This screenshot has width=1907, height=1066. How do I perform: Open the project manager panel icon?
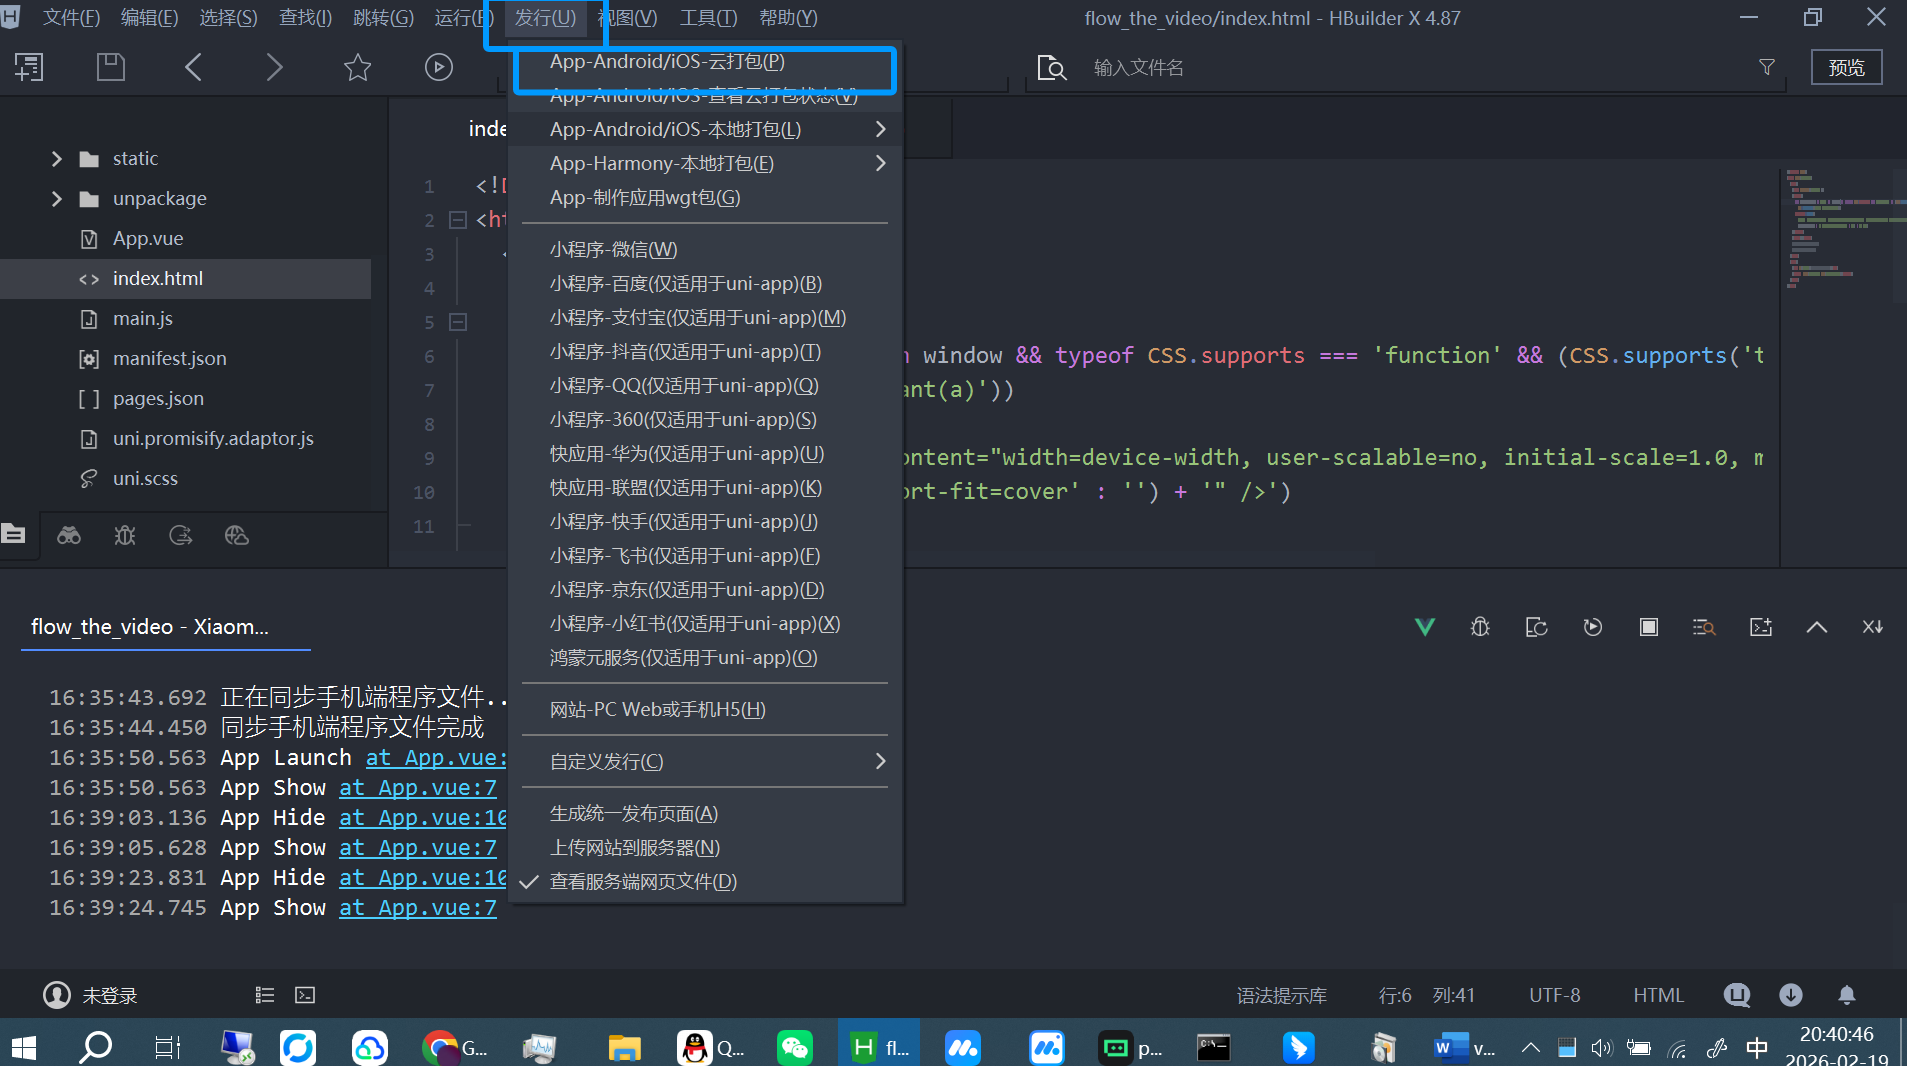14,534
